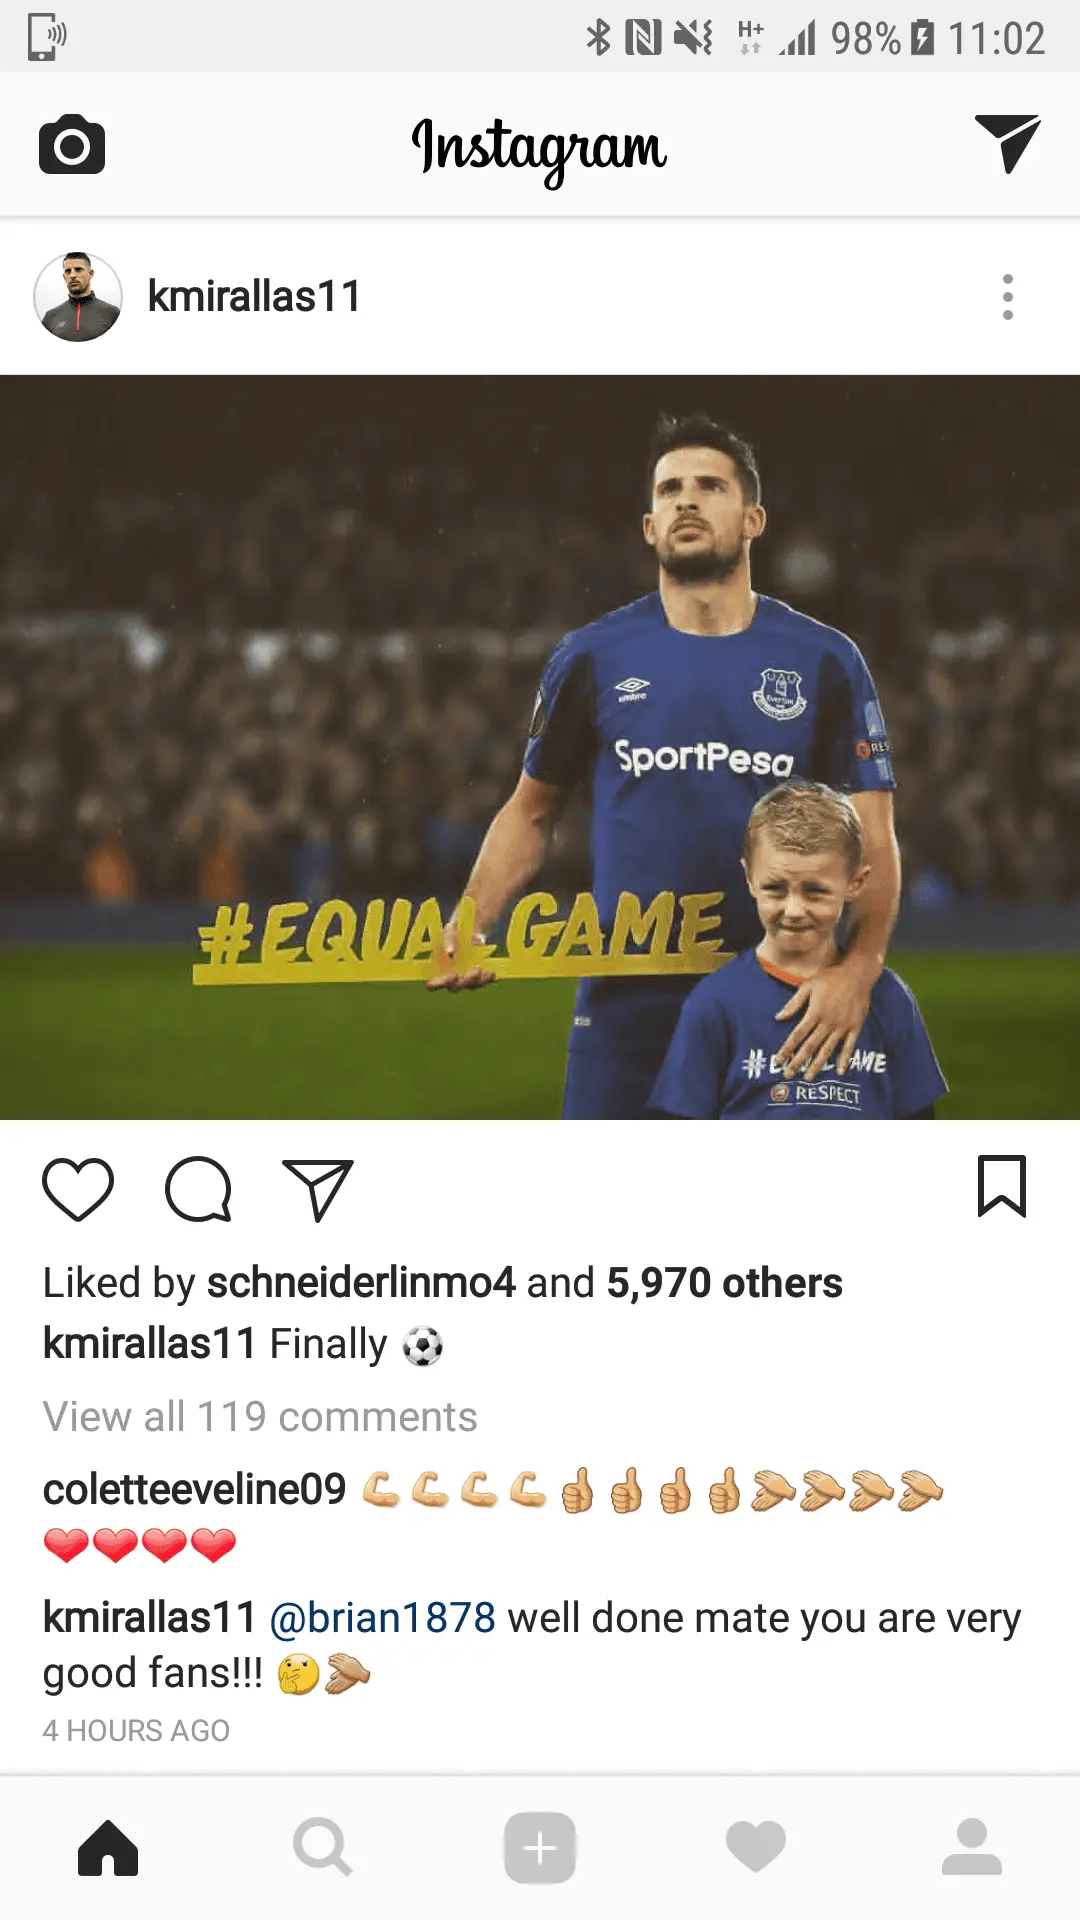Tap the comment bubble icon
This screenshot has width=1080, height=1920.
[x=198, y=1189]
